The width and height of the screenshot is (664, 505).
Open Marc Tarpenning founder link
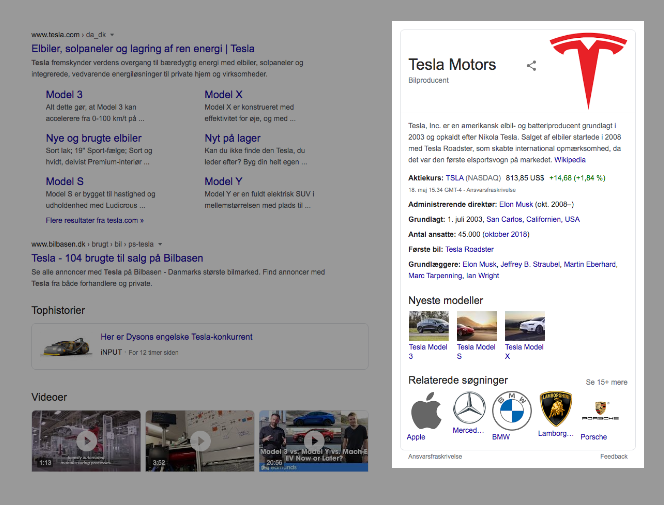tap(435, 276)
